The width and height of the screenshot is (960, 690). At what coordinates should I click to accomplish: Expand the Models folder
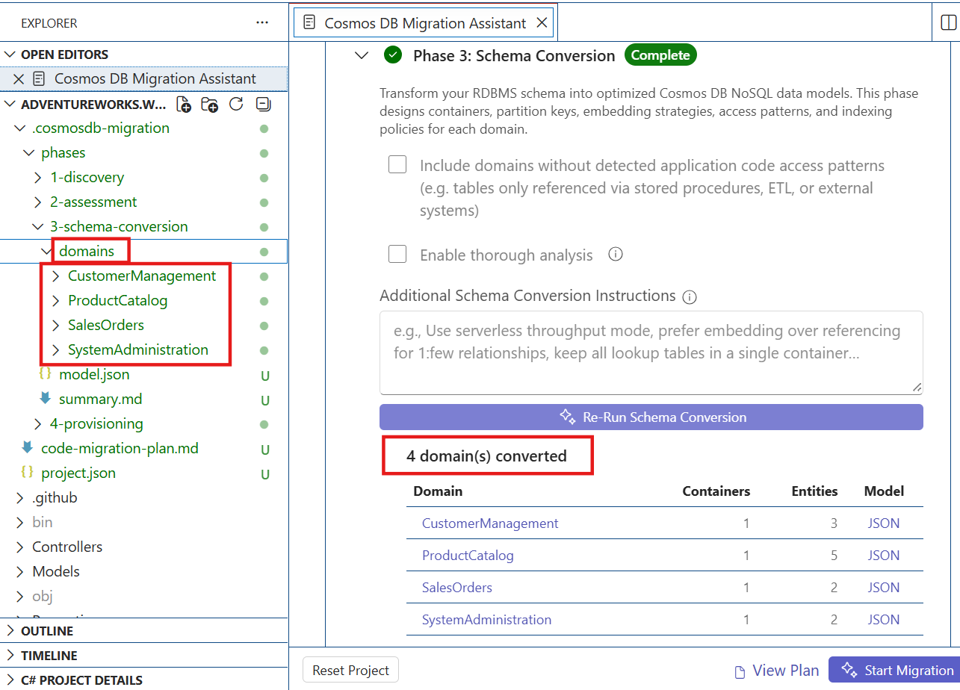point(20,571)
